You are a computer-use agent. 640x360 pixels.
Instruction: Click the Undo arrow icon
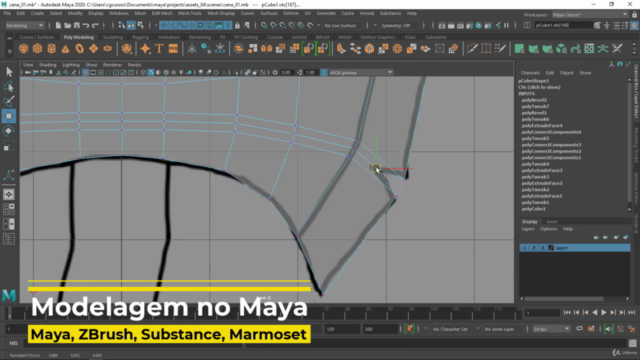click(x=86, y=25)
